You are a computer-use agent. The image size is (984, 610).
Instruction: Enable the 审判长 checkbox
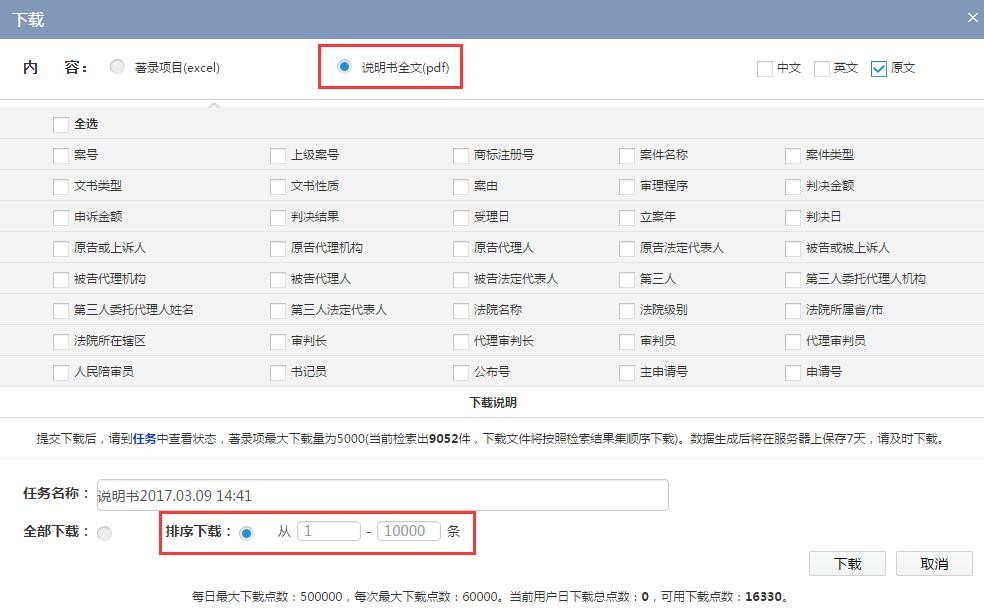[278, 341]
